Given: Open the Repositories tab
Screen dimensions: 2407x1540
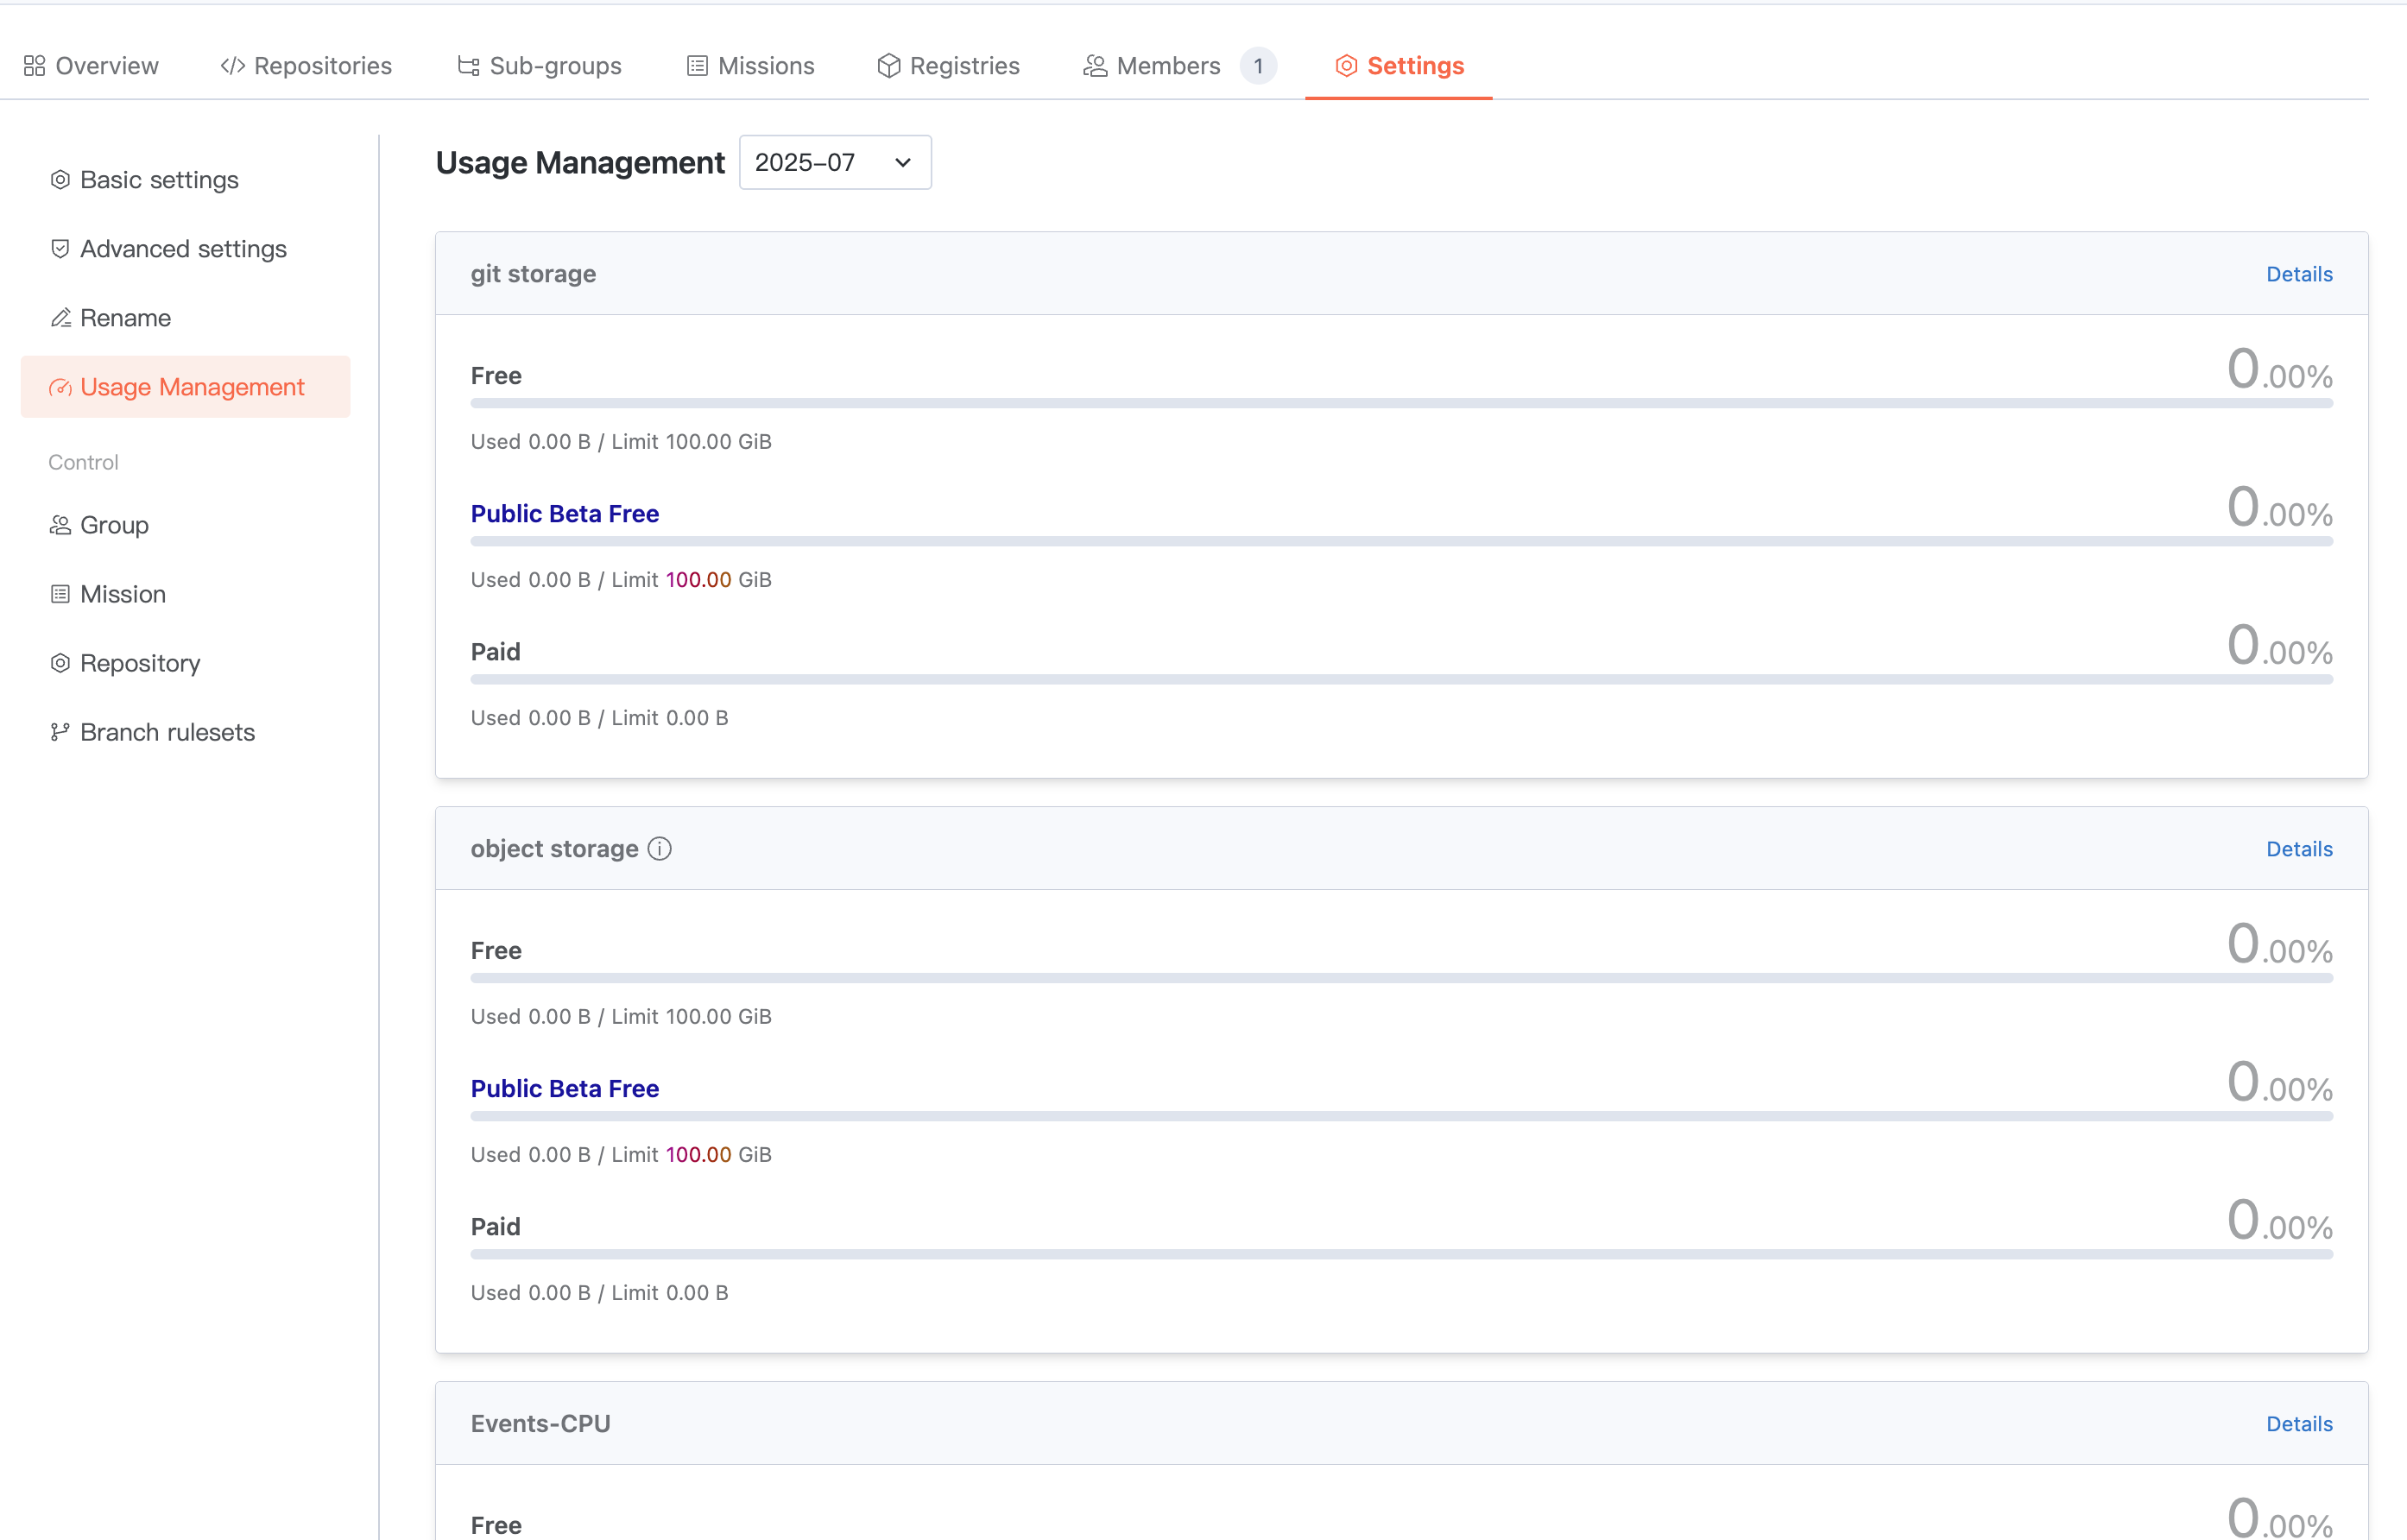Looking at the screenshot, I should click(306, 66).
